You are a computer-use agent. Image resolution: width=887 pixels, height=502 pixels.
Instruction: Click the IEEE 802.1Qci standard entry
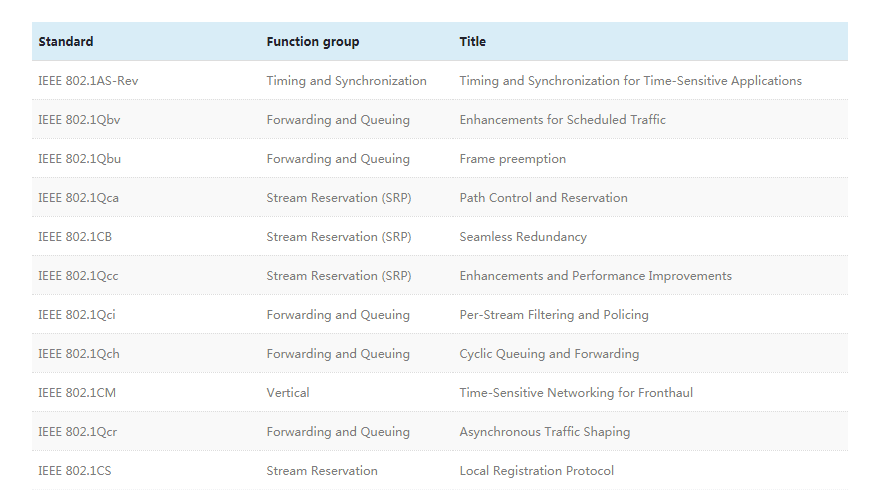pos(77,315)
